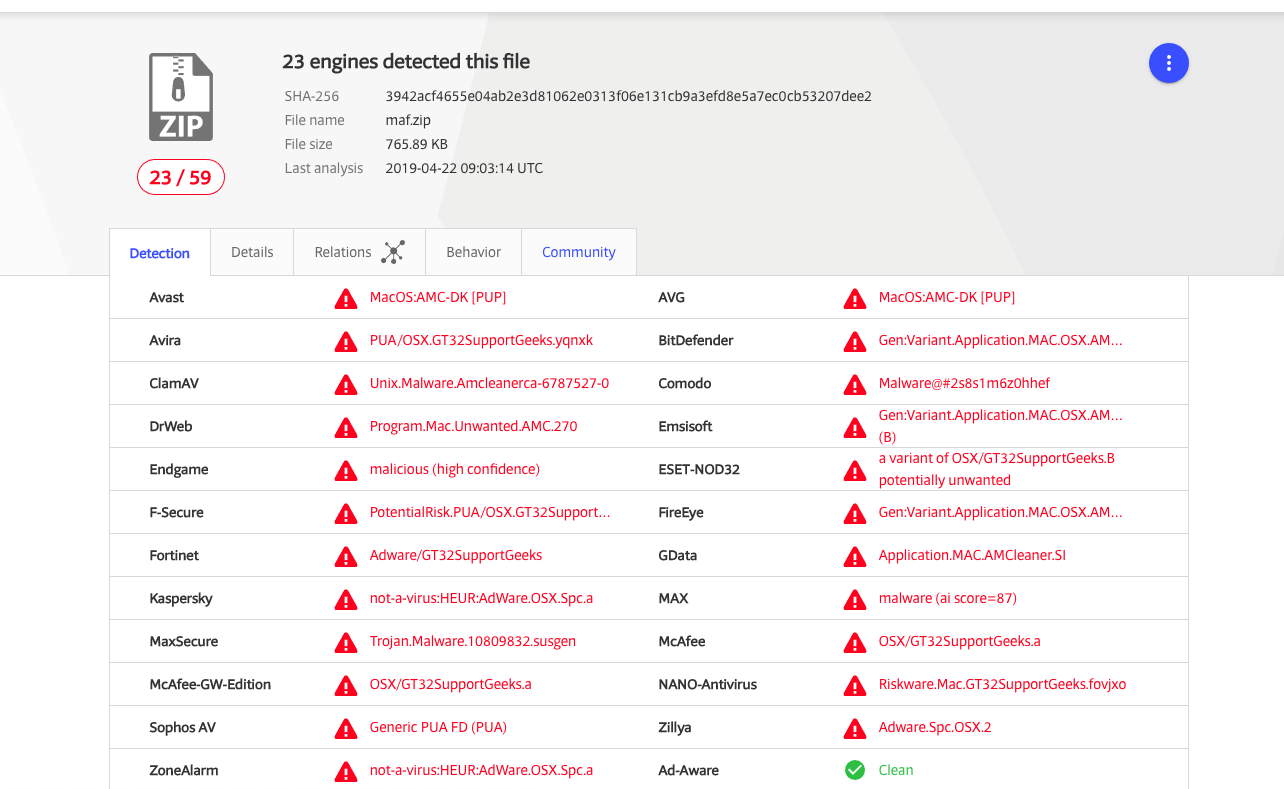This screenshot has width=1284, height=789.
Task: Click NANO-Antivirus result Riskware.Mac.GT32SupportGeeks.fovjxo
Action: [1002, 684]
